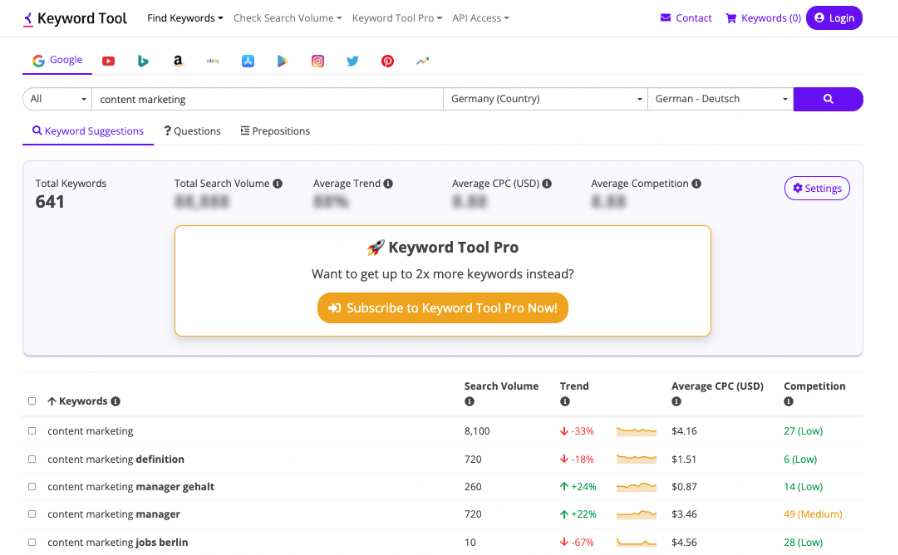The height and width of the screenshot is (555, 898).
Task: Switch to the Keyword Suggestions tab
Action: (x=88, y=131)
